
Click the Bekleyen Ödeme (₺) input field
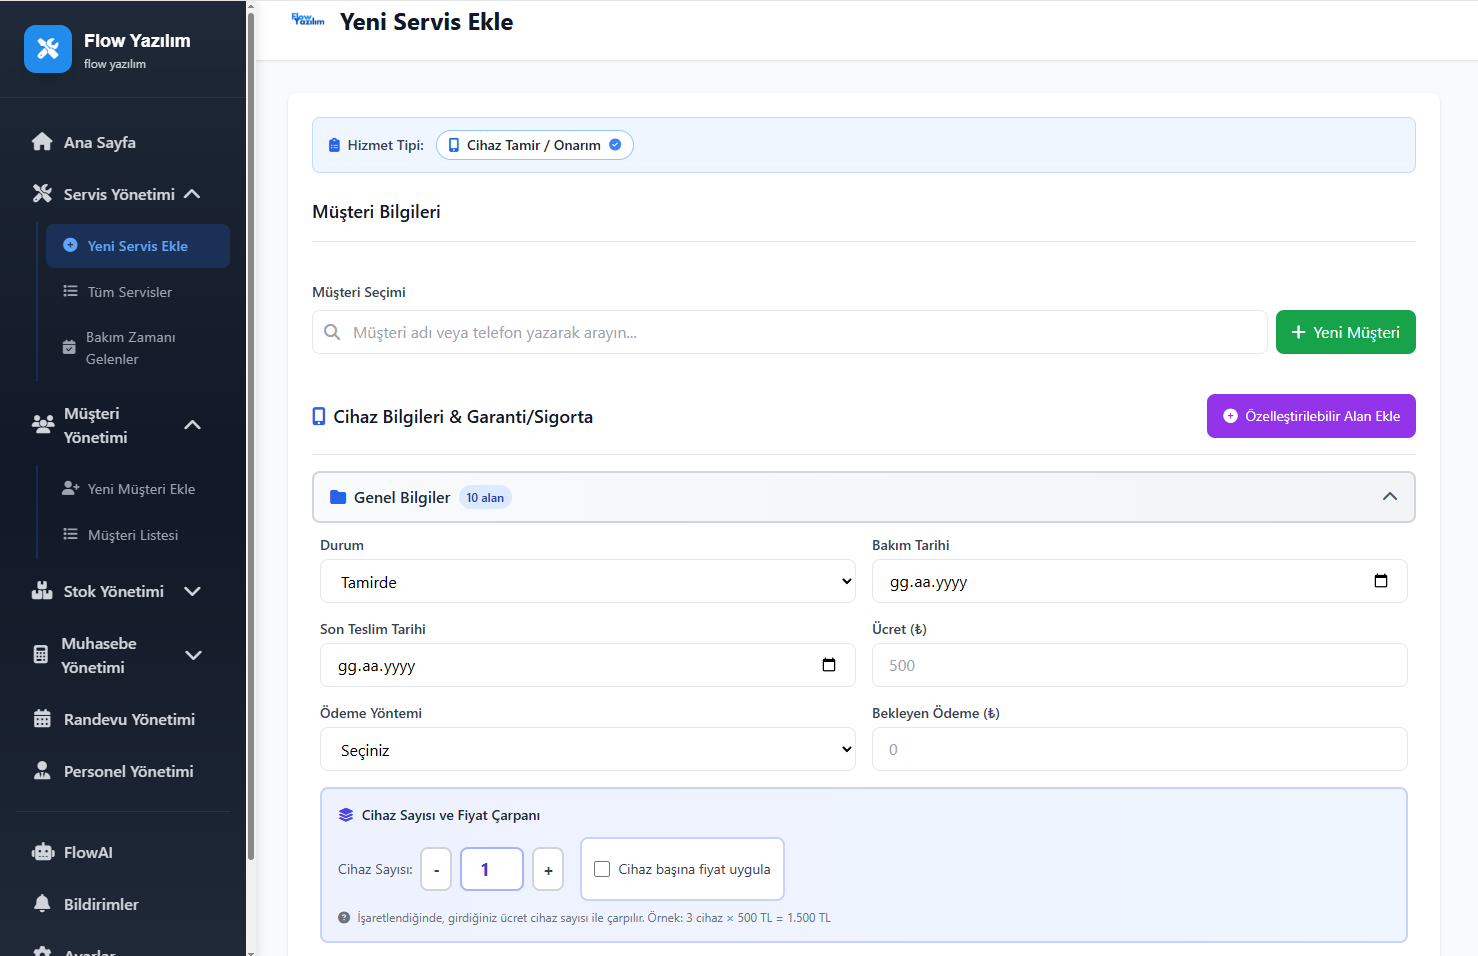tap(1140, 749)
